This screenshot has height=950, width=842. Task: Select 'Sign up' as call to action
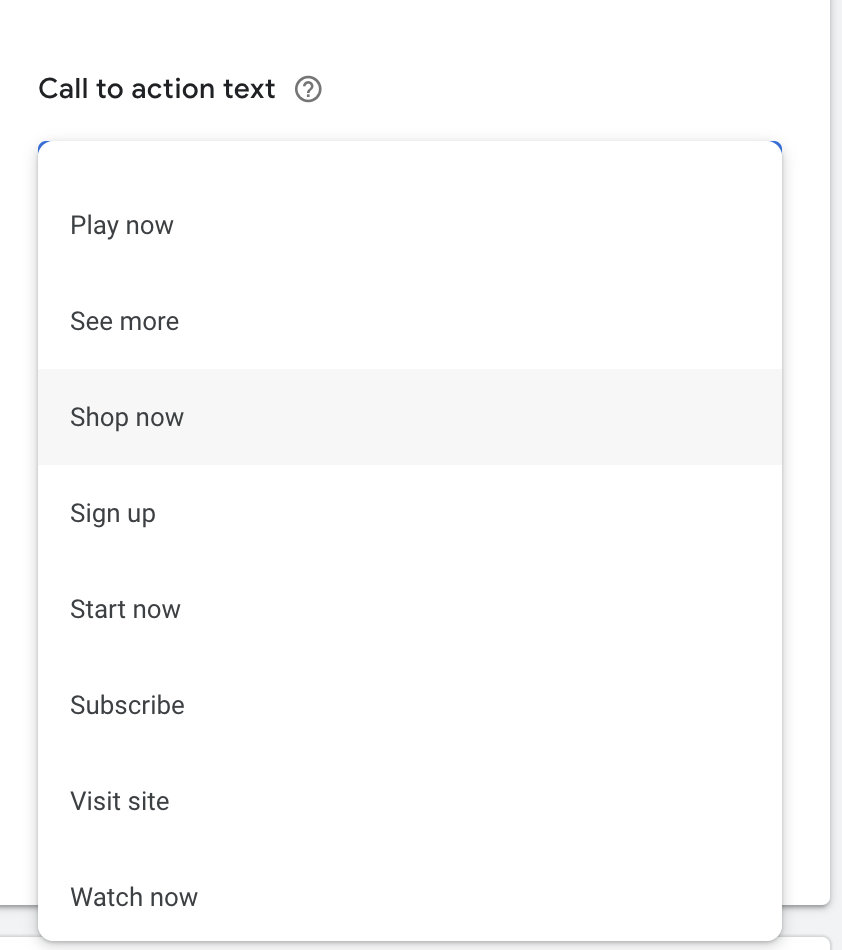113,513
